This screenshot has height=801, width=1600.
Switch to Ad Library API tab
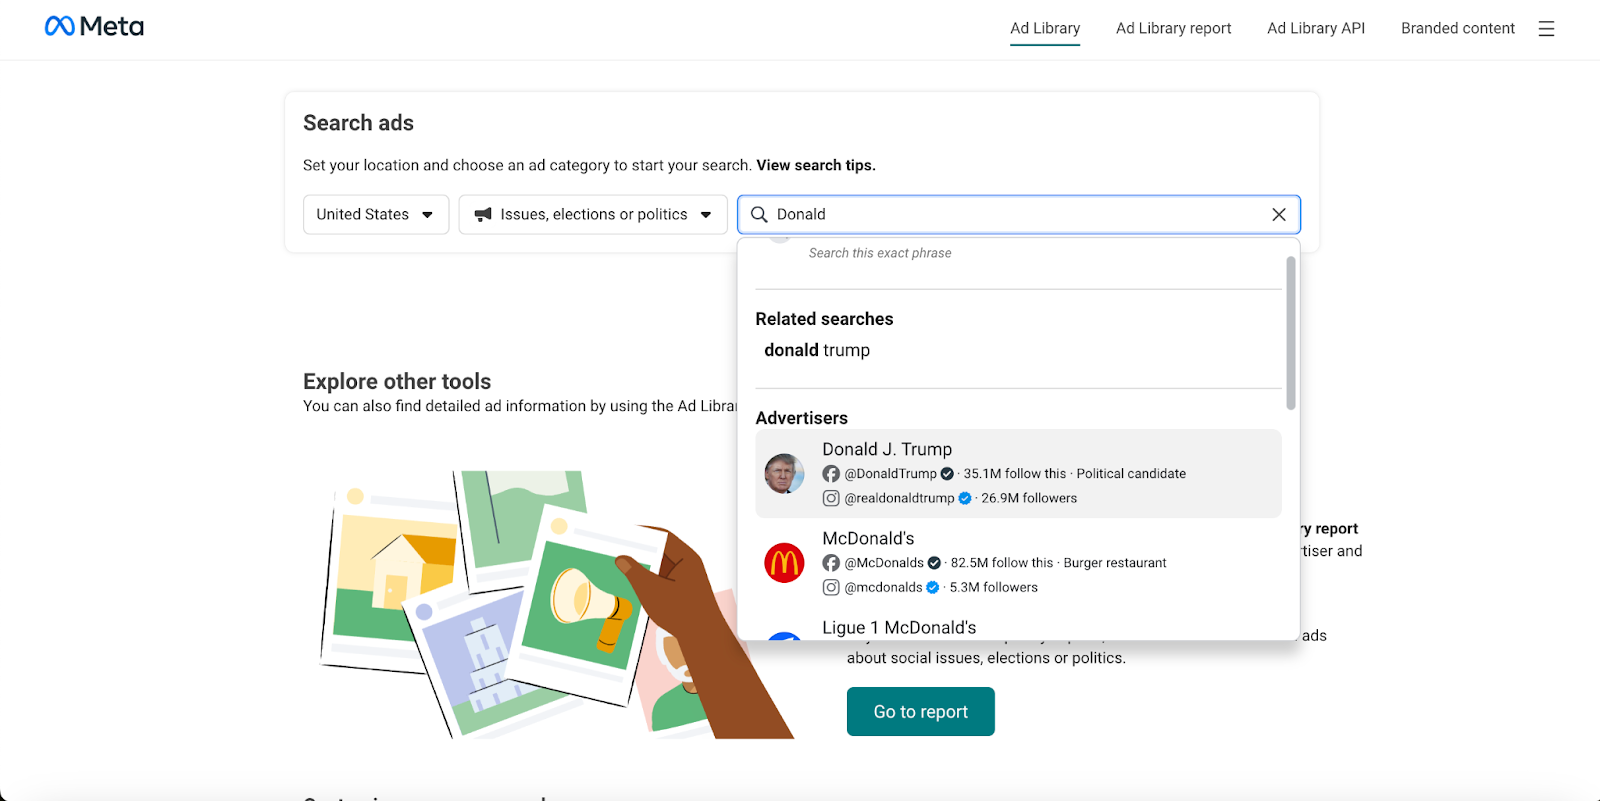tap(1316, 28)
